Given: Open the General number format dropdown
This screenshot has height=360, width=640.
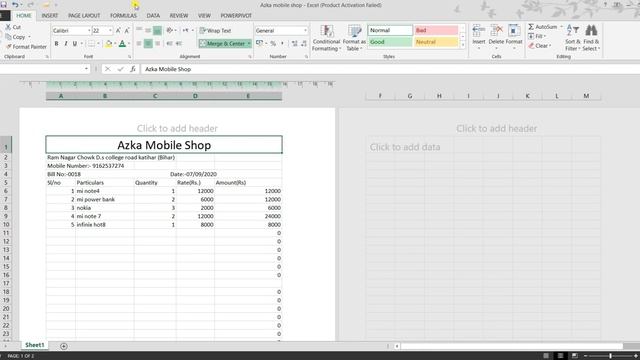Looking at the screenshot, I should 305,31.
